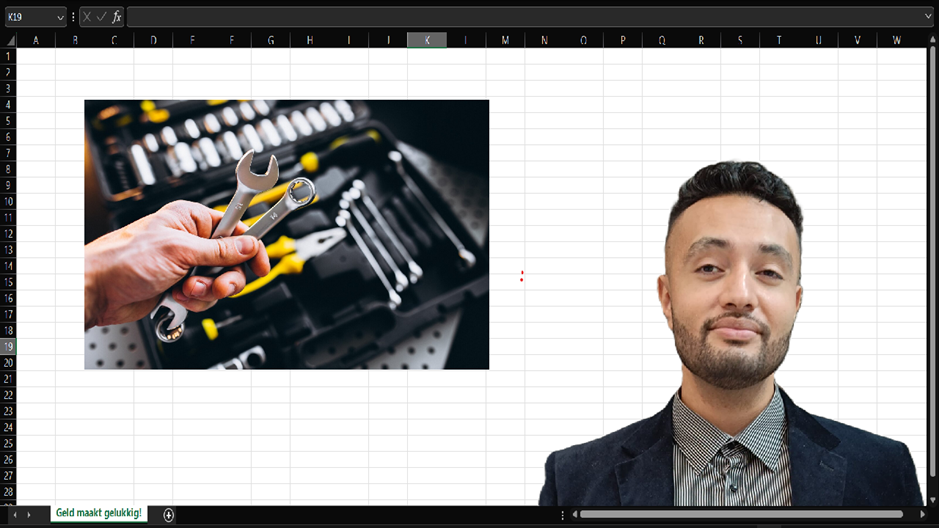
Task: Click the horizontal scrollbar thumb
Action: (740, 514)
